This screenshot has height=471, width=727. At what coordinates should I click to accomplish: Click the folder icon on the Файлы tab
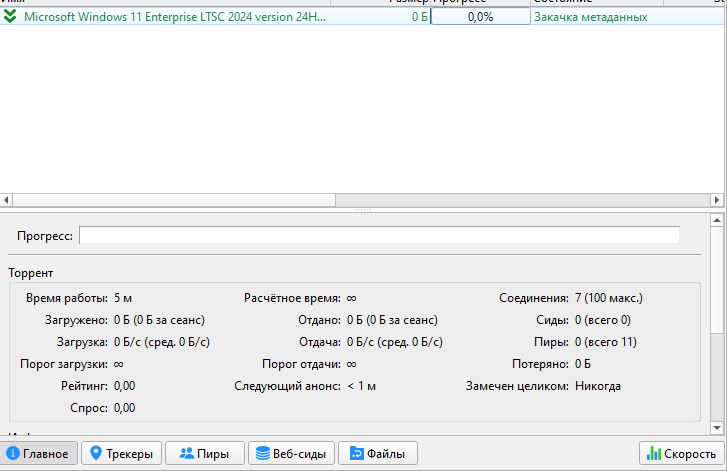point(357,453)
